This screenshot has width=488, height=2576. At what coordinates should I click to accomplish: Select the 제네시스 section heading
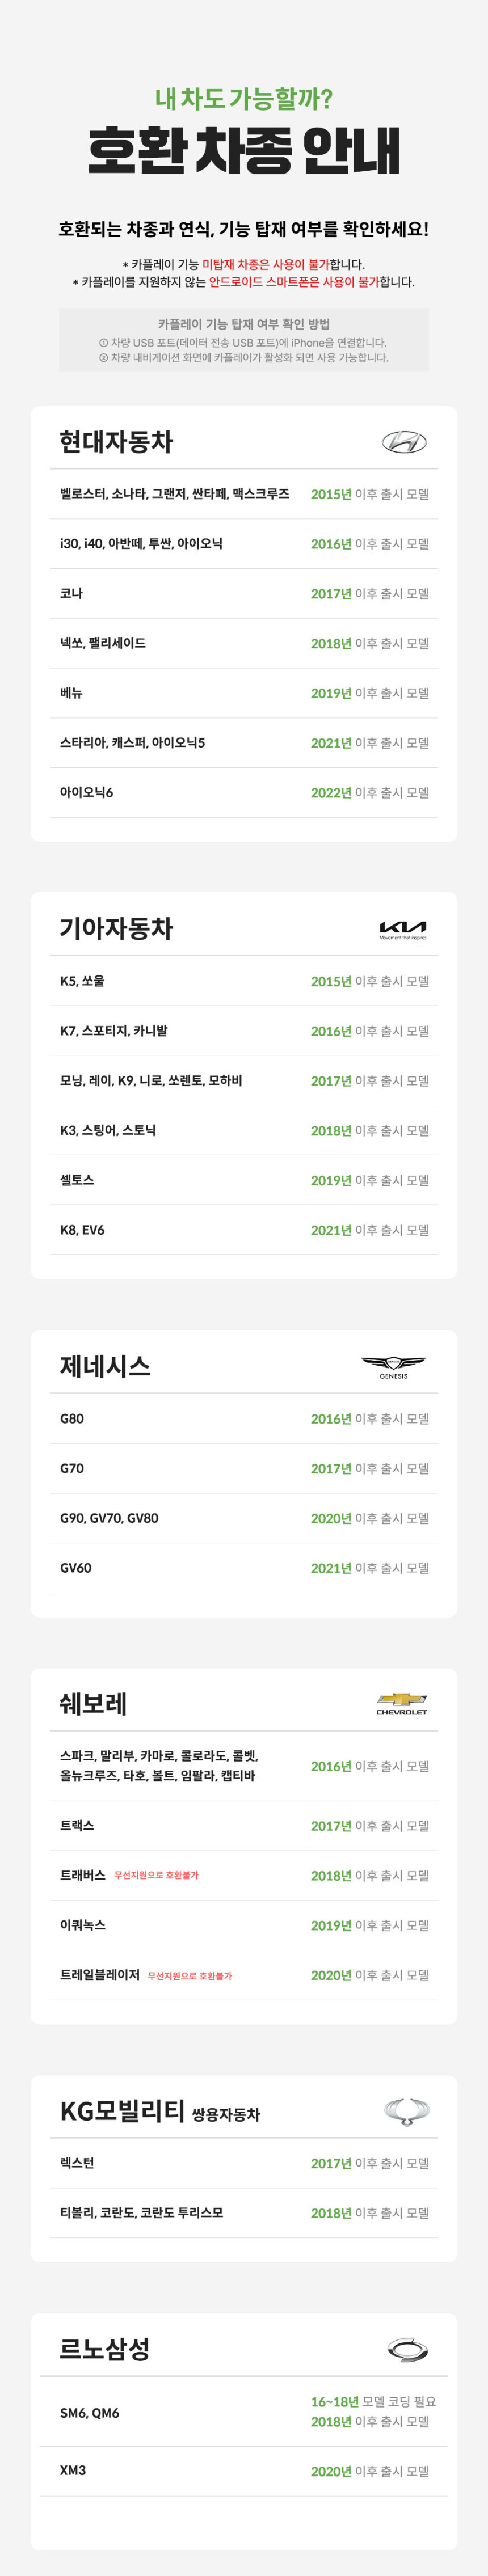(105, 1366)
